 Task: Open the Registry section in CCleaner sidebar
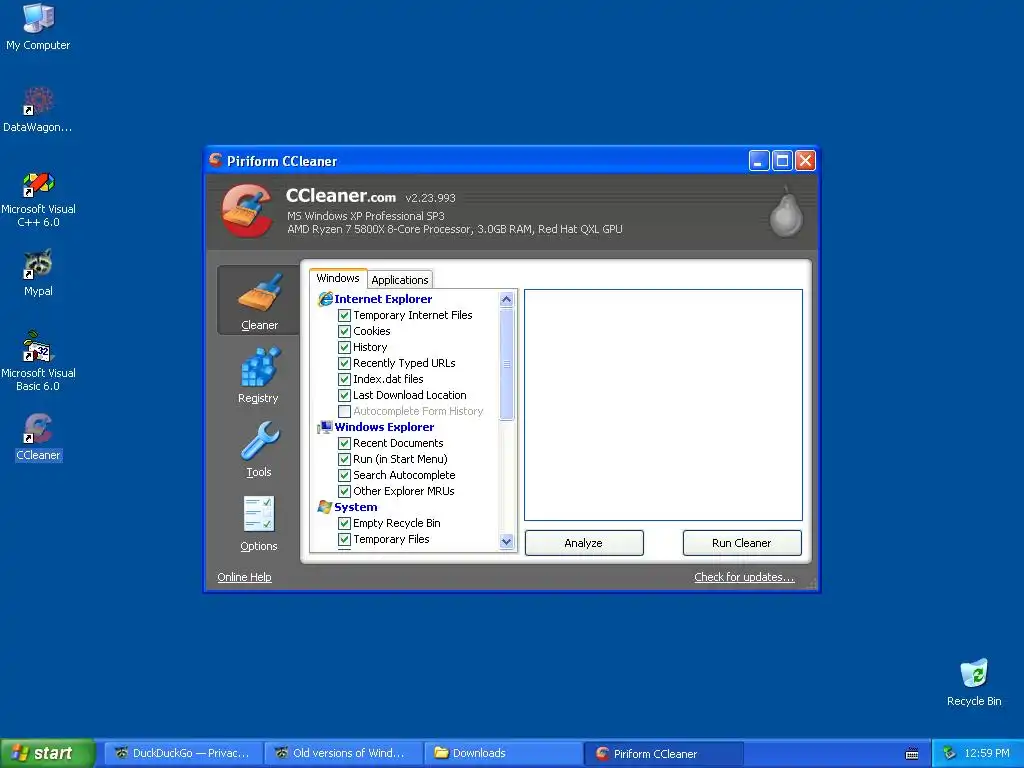[259, 376]
